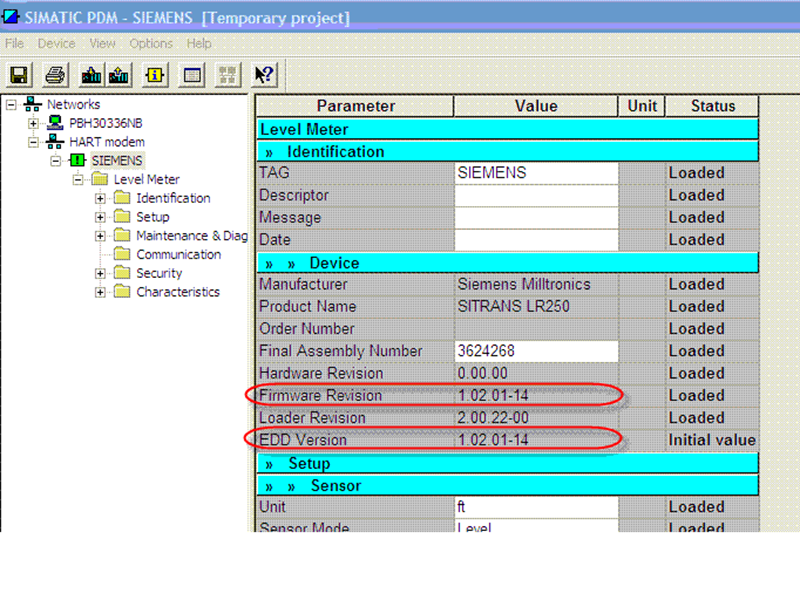
Task: Activate the context help pointer icon
Action: click(264, 76)
